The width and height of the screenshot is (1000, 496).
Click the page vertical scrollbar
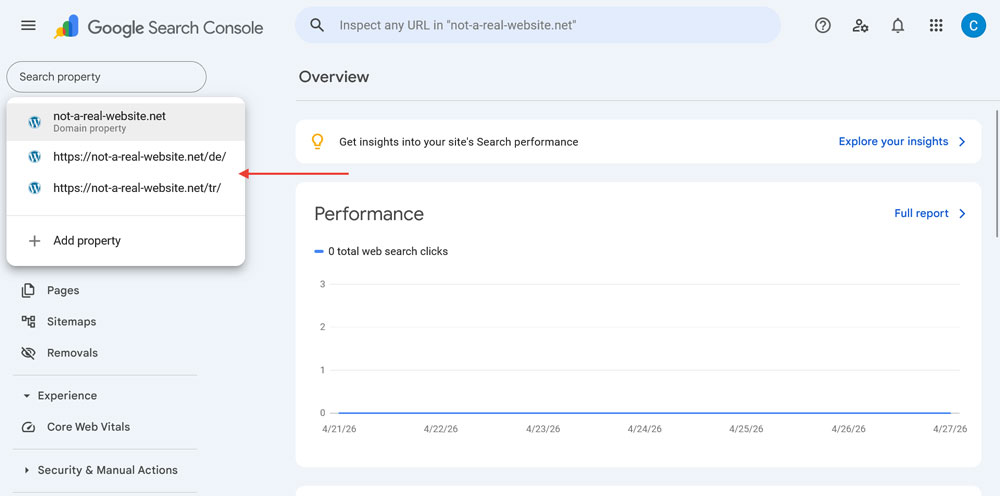point(997,173)
